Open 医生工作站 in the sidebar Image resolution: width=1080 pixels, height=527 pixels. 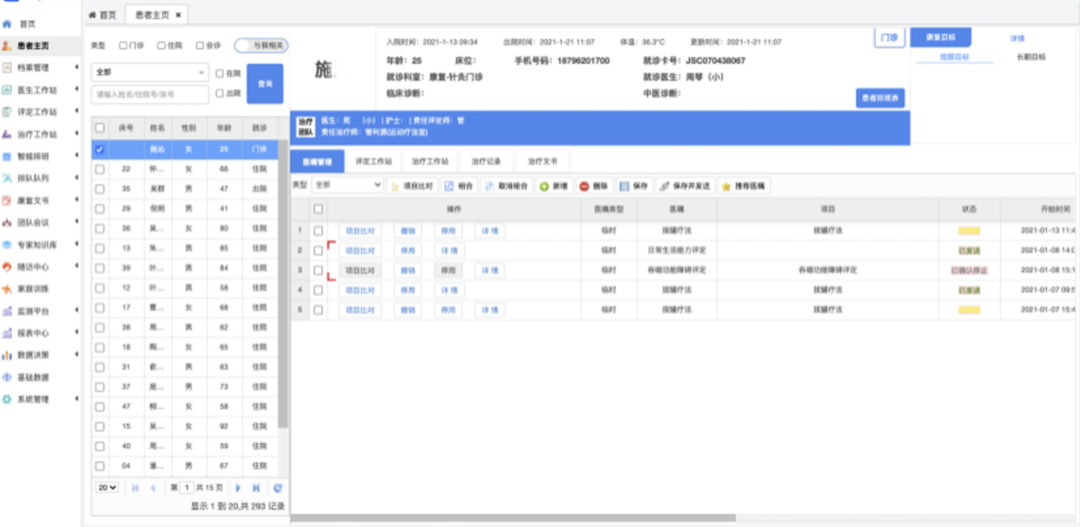[x=37, y=90]
